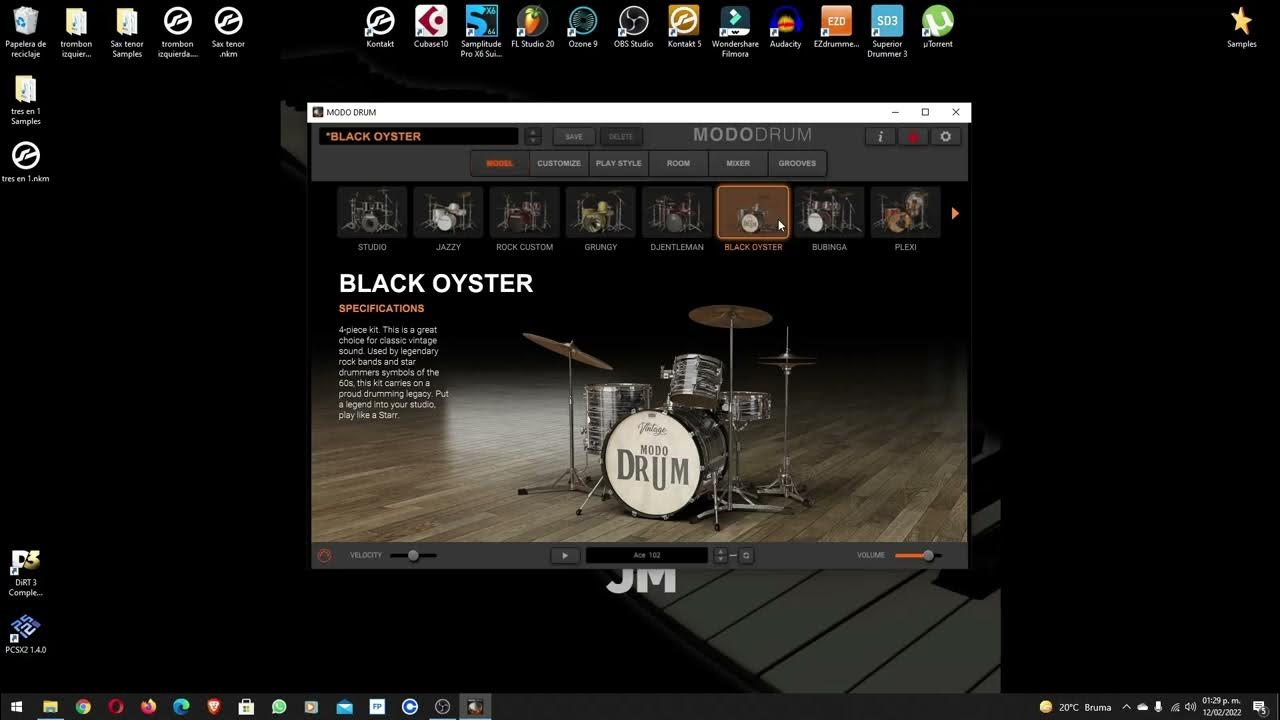The height and width of the screenshot is (720, 1280).
Task: Select the tres en 1.nkm file
Action: tap(25, 161)
